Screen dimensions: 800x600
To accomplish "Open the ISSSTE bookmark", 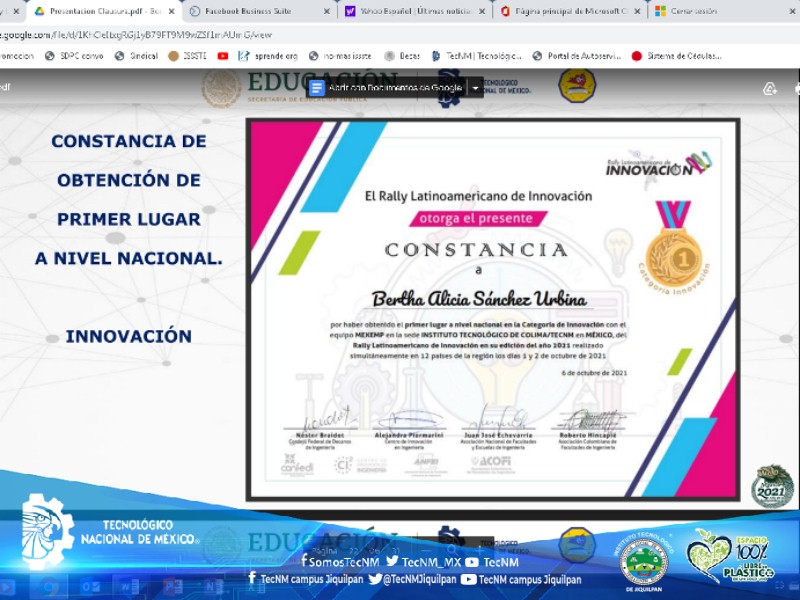I will [x=187, y=56].
